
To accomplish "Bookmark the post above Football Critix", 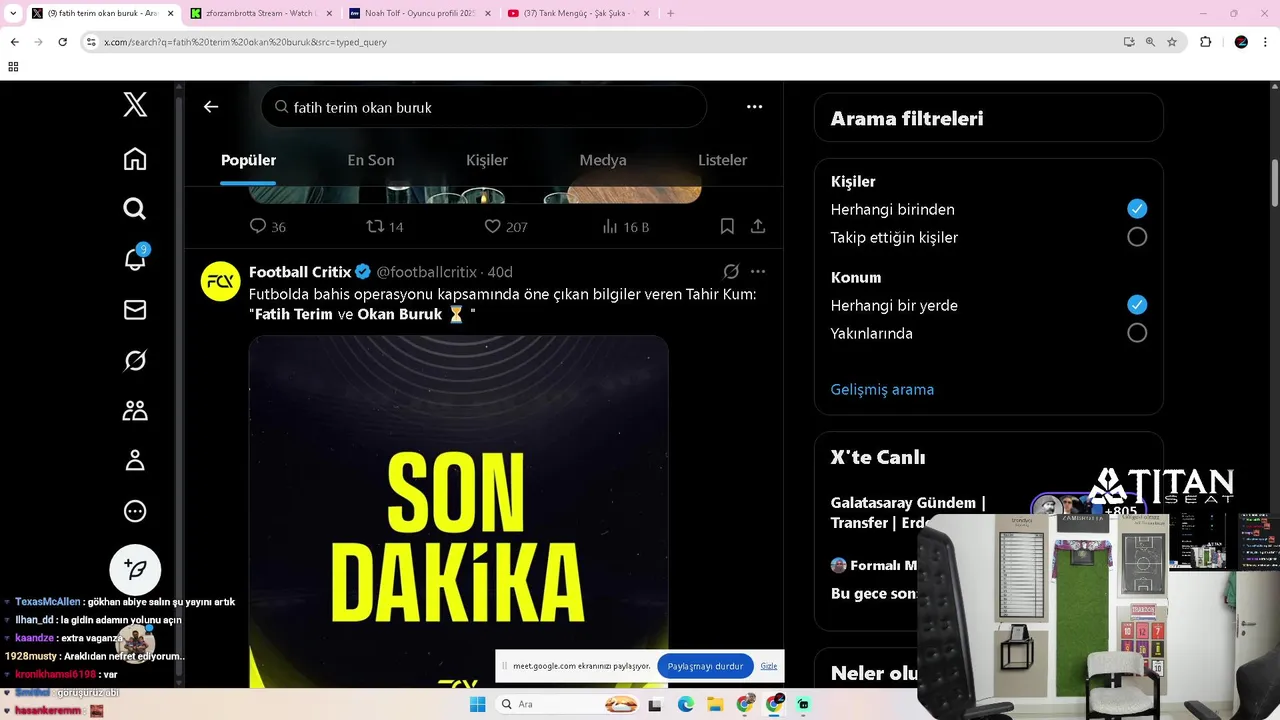I will point(727,227).
